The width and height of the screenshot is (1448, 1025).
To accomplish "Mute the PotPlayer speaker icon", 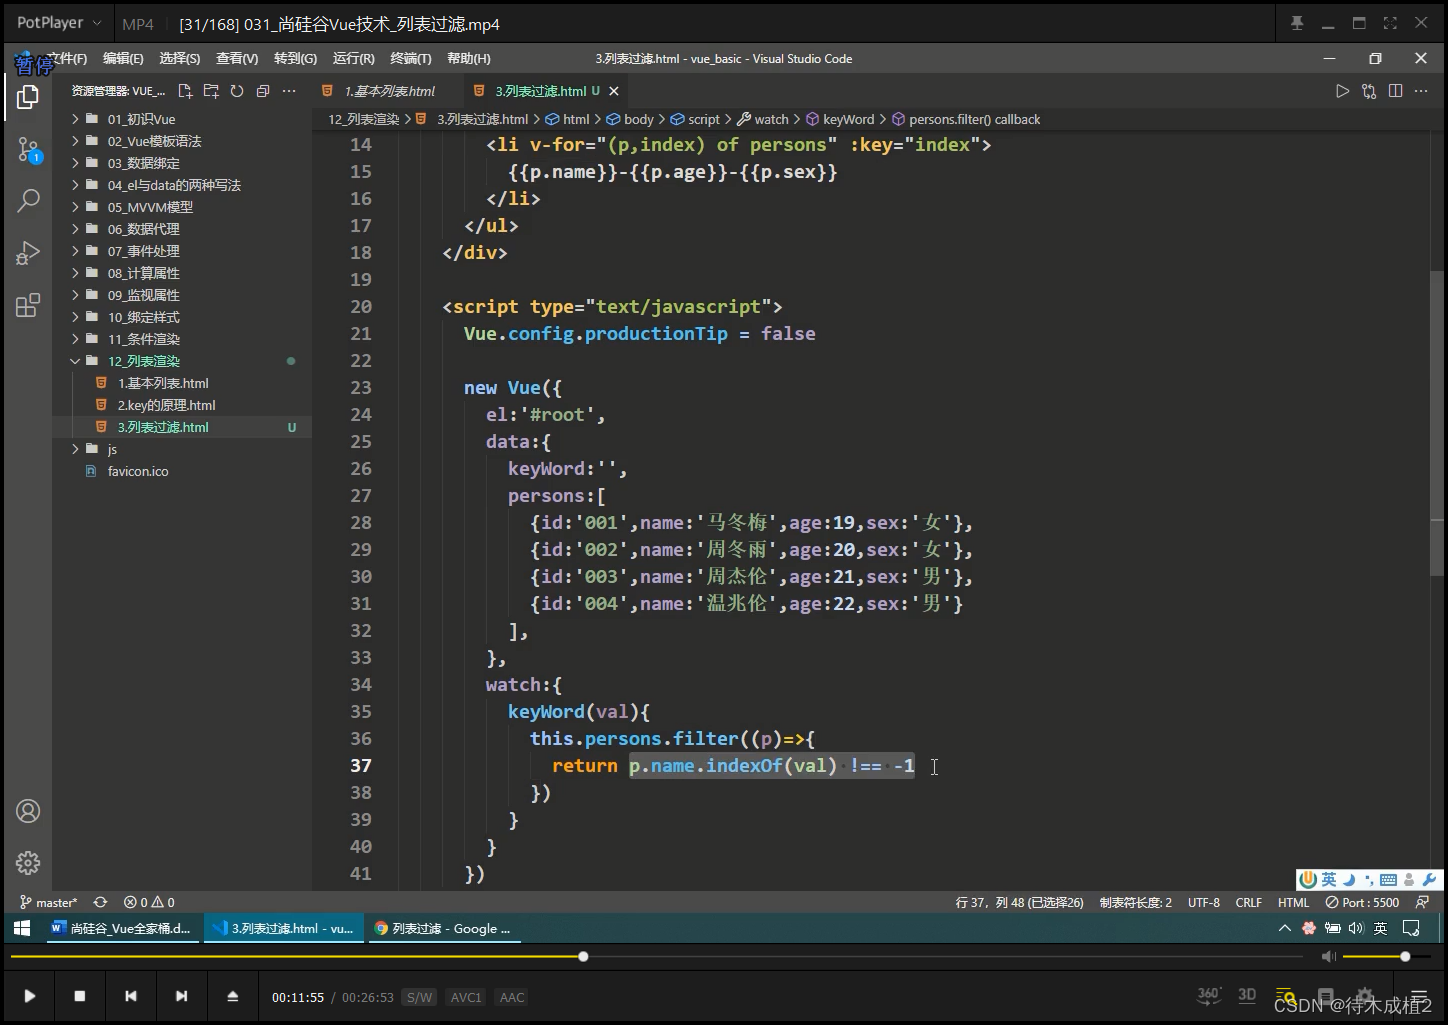I will (x=1328, y=957).
